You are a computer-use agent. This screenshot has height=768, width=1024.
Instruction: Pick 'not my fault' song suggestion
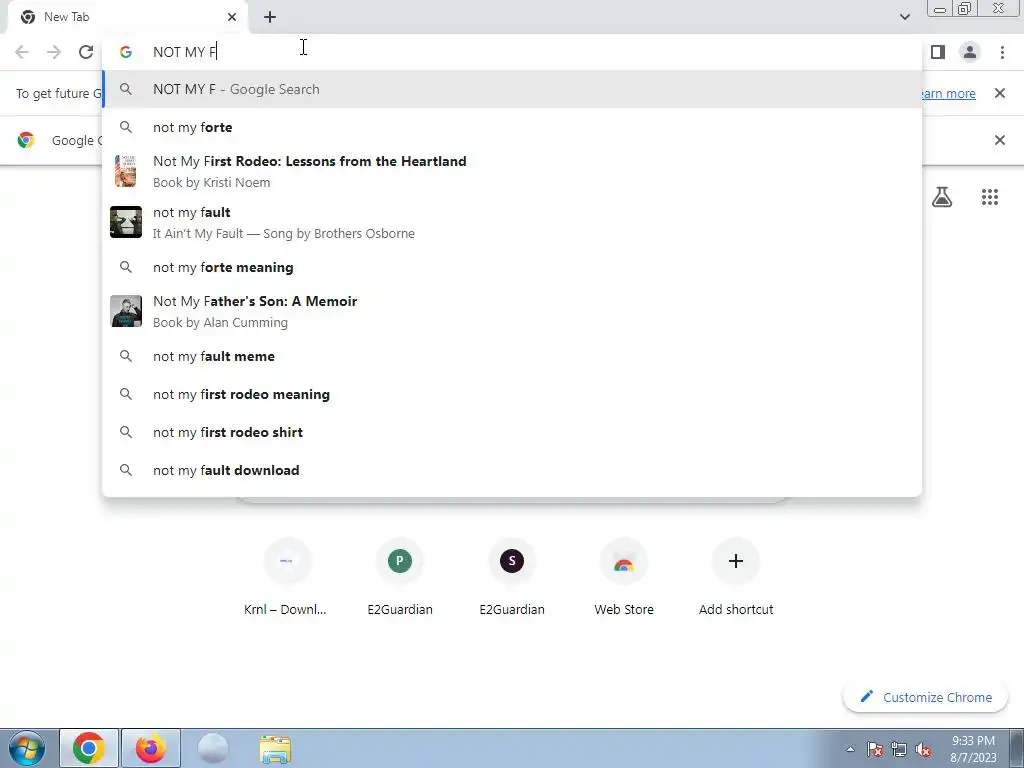(512, 222)
